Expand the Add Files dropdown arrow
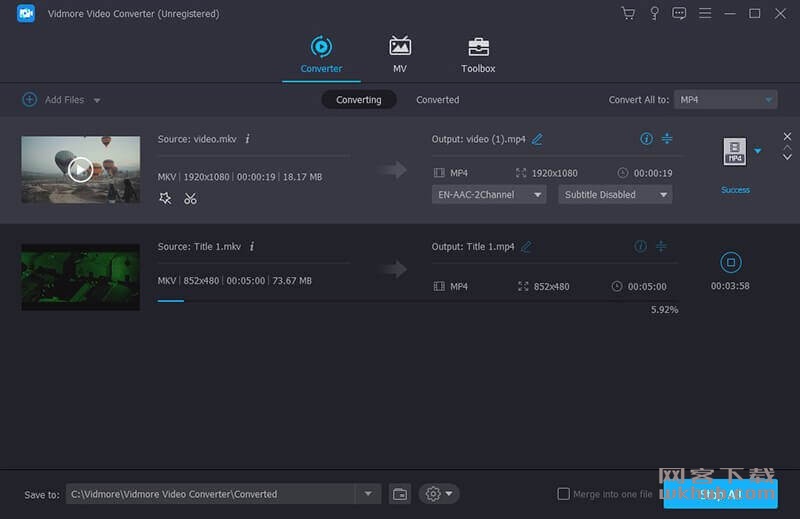This screenshot has height=519, width=800. click(97, 101)
